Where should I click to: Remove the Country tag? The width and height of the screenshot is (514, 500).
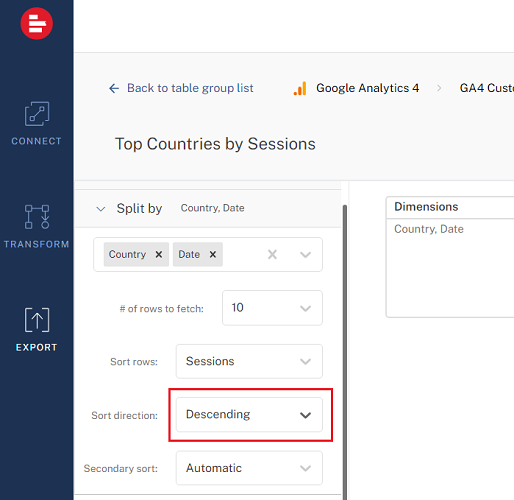(159, 254)
